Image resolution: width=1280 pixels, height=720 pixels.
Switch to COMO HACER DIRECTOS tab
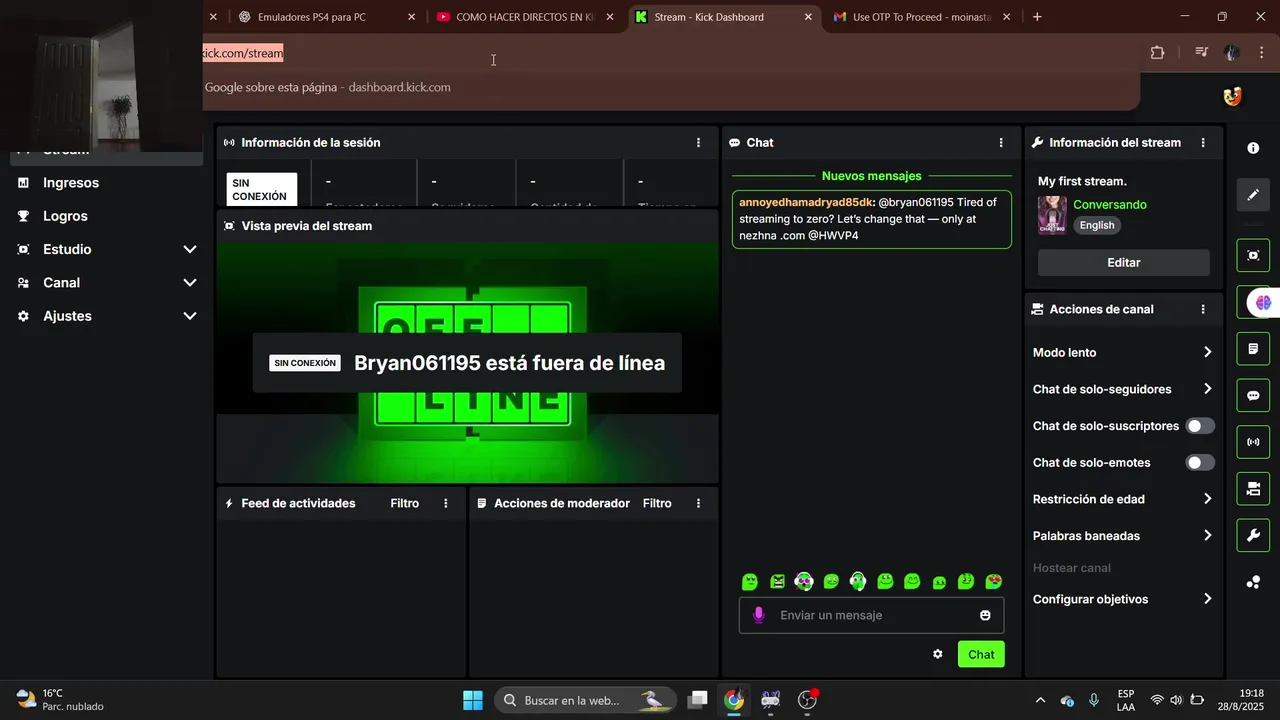pyautogui.click(x=524, y=17)
